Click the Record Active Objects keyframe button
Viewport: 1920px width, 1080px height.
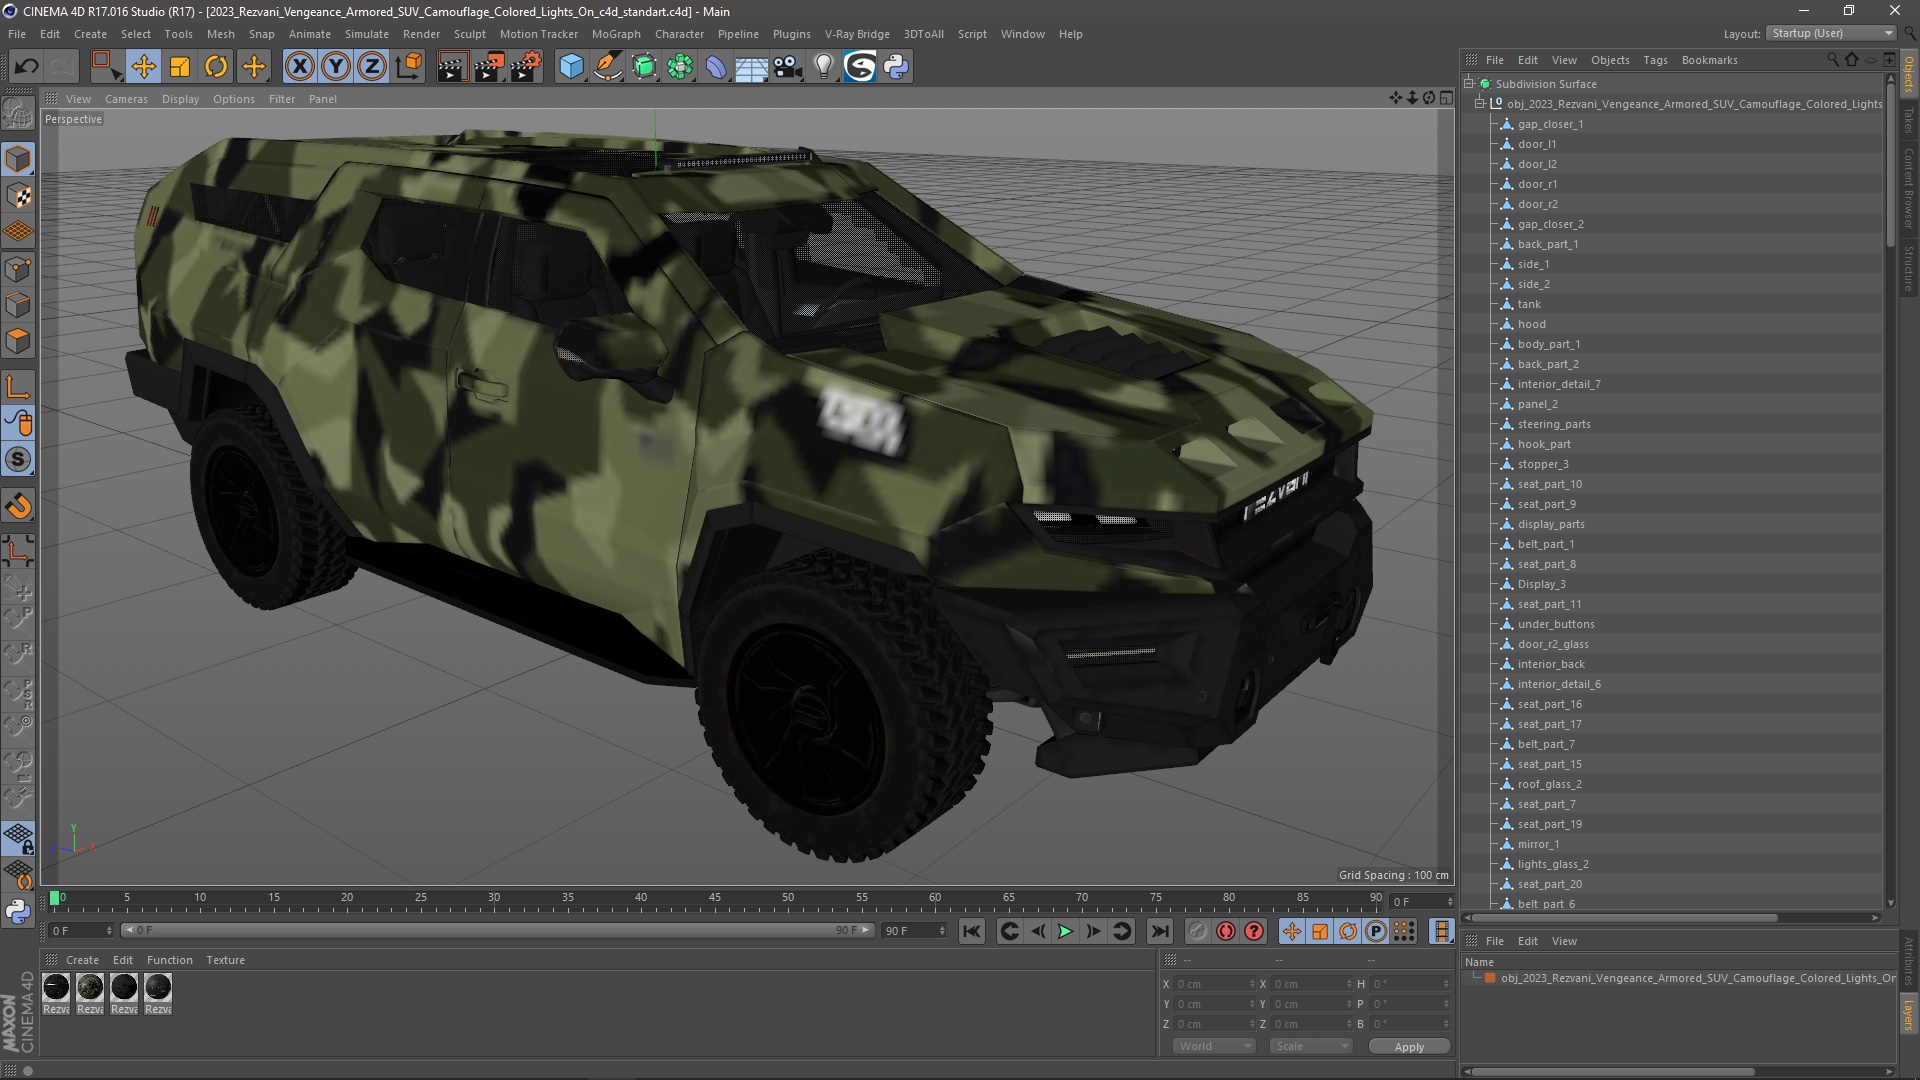[x=1198, y=931]
